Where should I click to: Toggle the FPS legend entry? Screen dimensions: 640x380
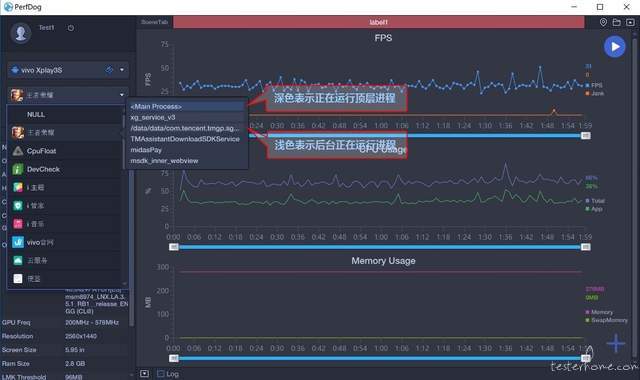tap(594, 85)
